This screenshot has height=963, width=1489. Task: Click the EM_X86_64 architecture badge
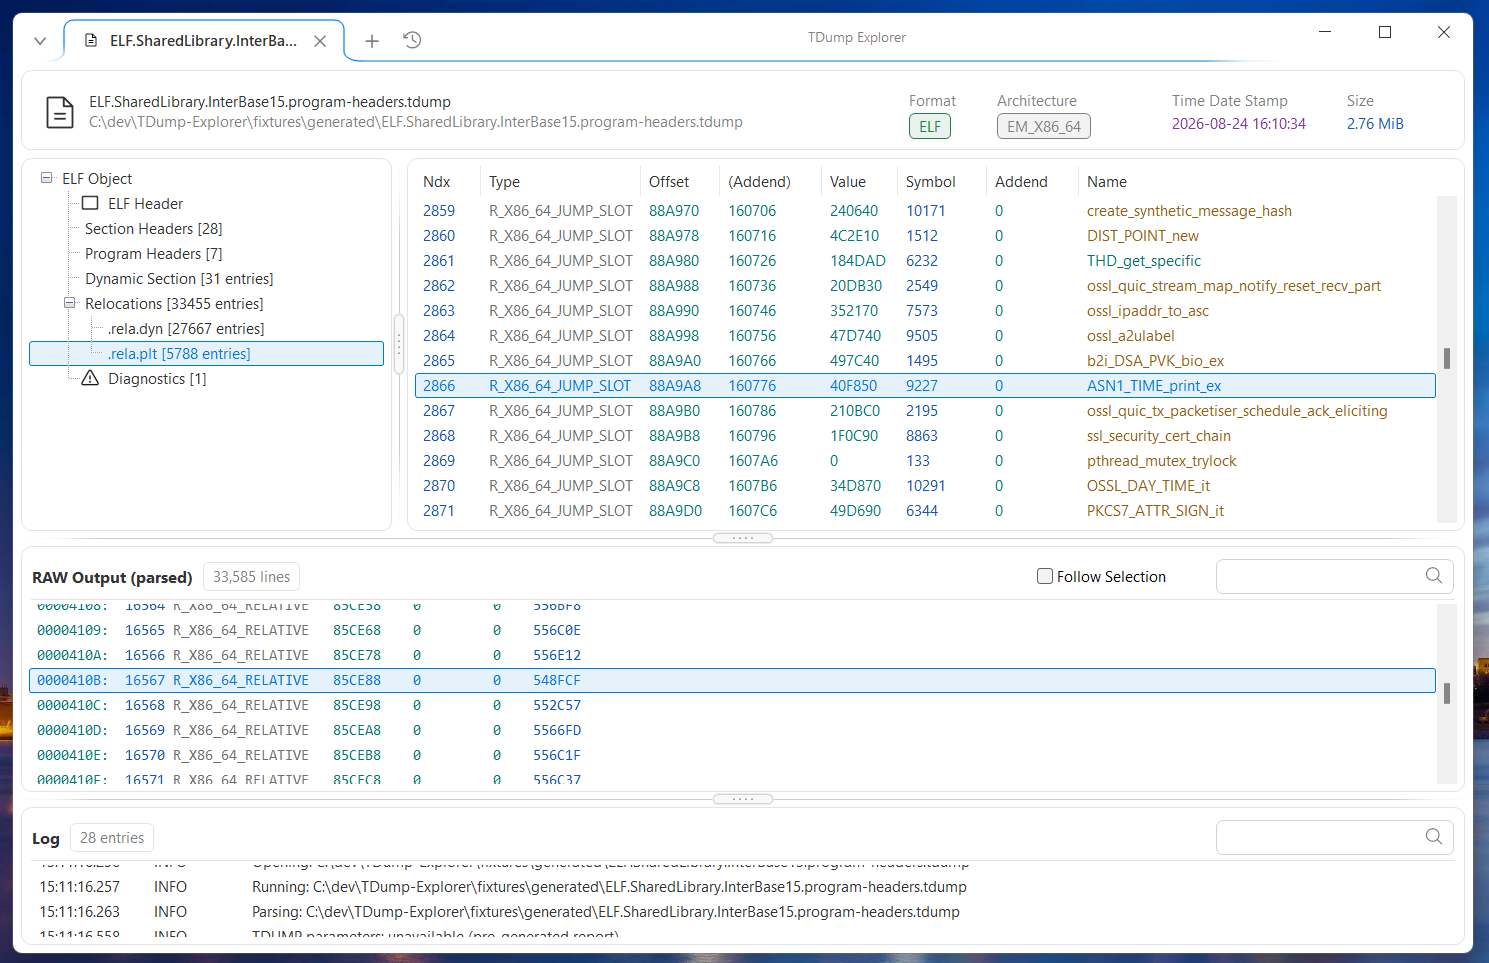(x=1044, y=127)
